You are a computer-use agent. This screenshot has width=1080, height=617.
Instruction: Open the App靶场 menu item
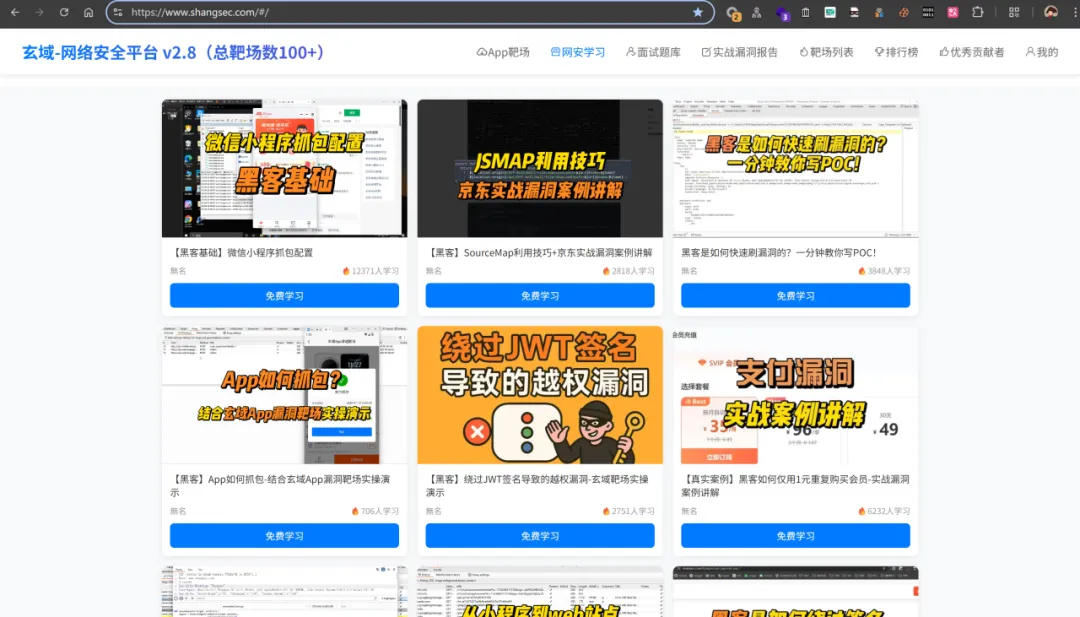coord(503,52)
